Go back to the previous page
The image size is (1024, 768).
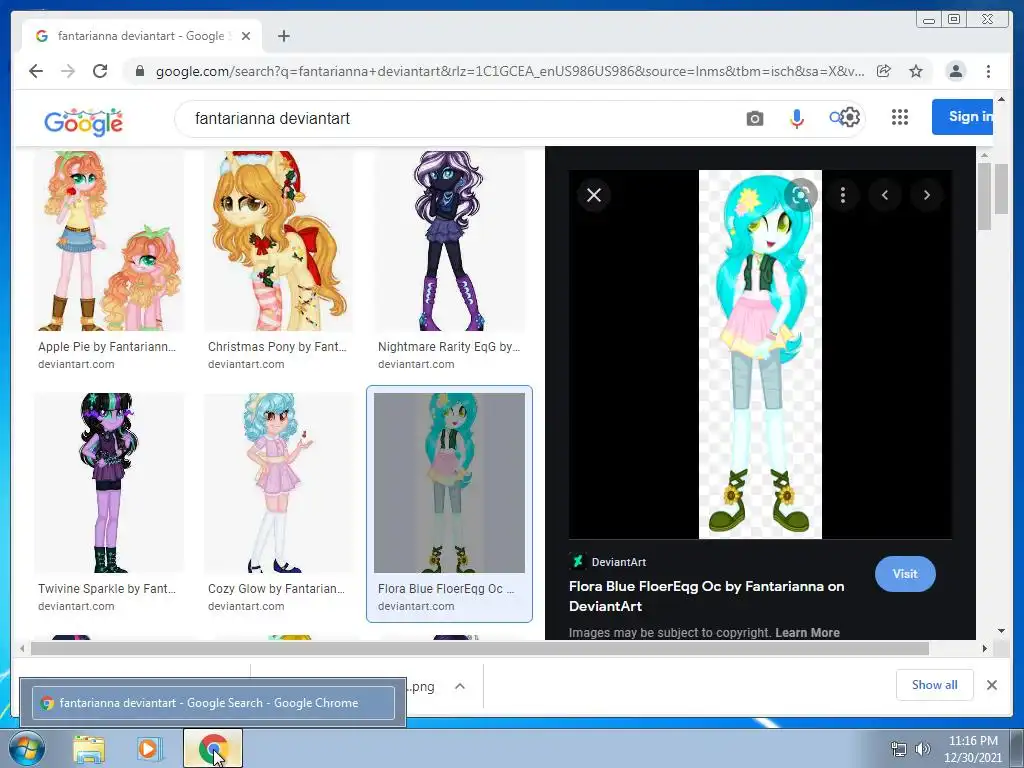36,71
